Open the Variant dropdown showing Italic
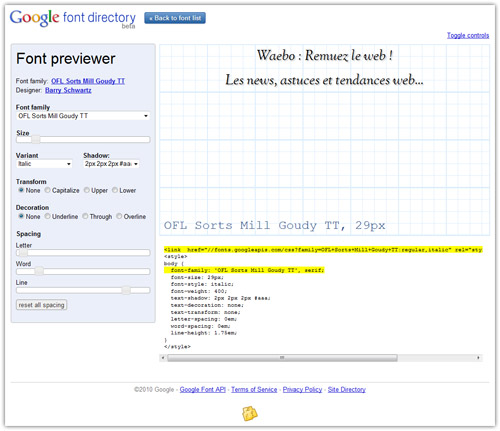 click(44, 164)
